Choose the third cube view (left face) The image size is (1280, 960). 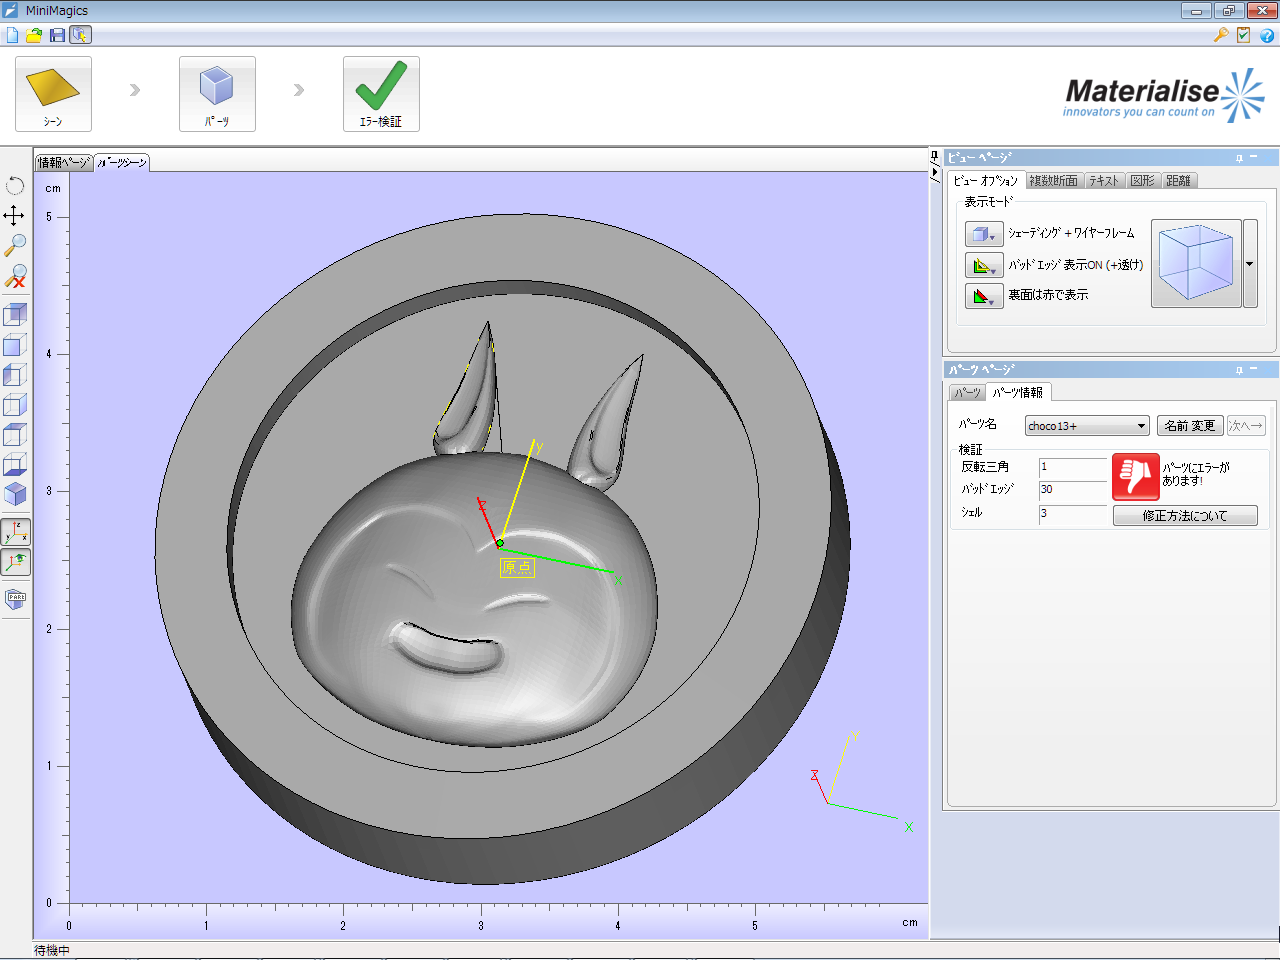coord(15,375)
